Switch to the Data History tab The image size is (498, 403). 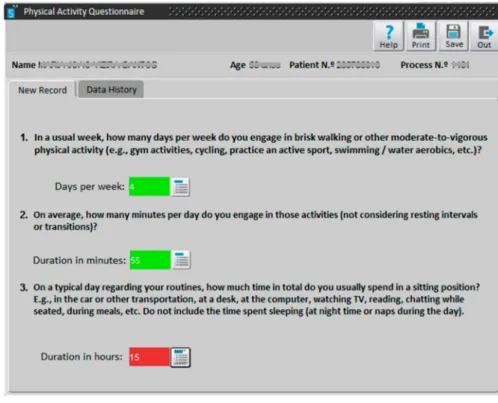click(111, 89)
